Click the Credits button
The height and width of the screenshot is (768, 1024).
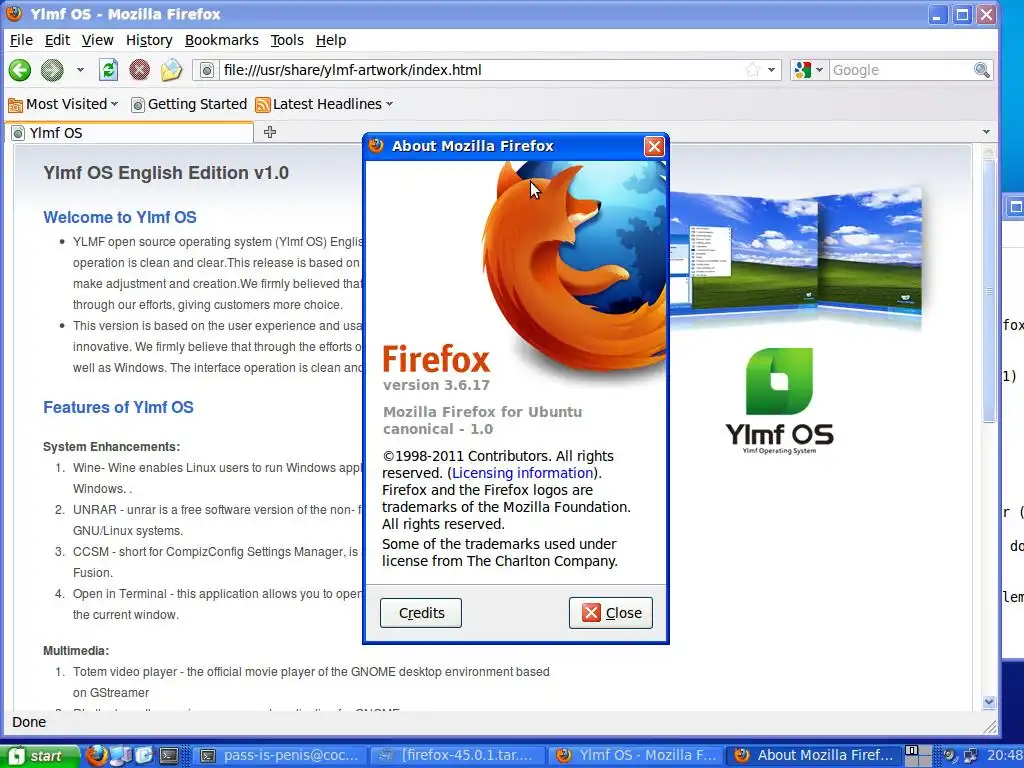[421, 613]
